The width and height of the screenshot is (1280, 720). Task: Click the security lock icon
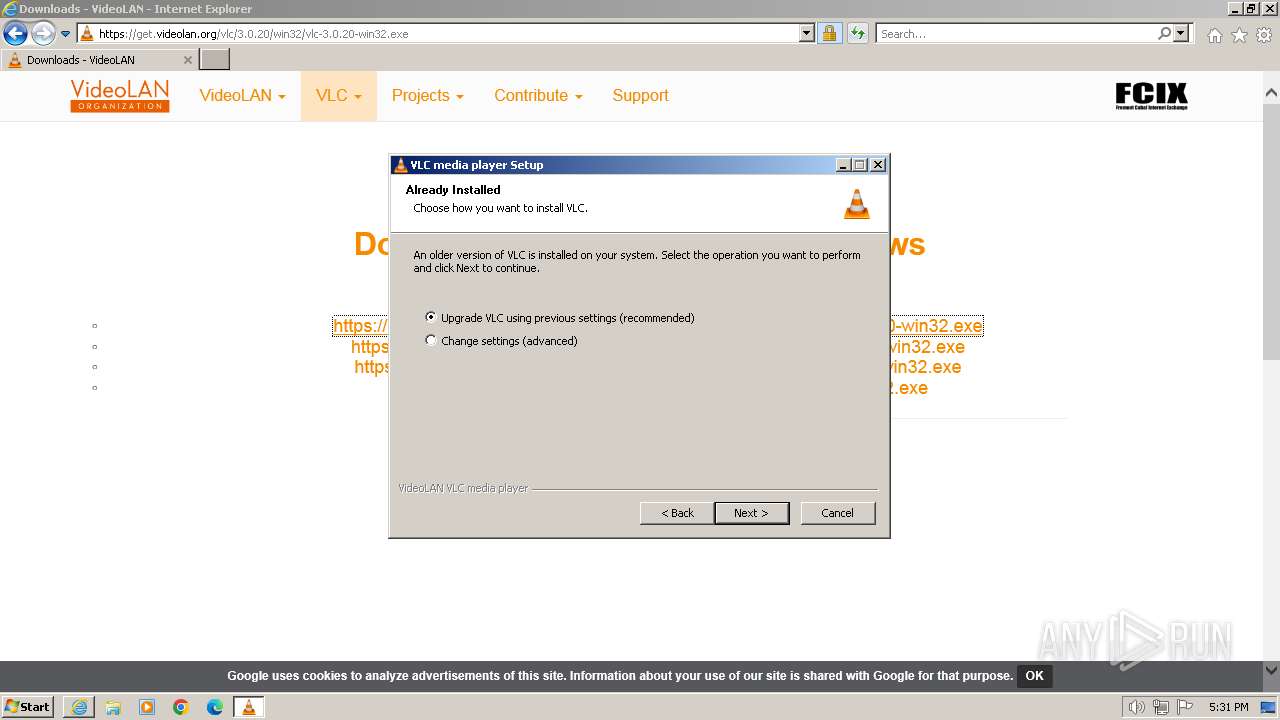[829, 34]
